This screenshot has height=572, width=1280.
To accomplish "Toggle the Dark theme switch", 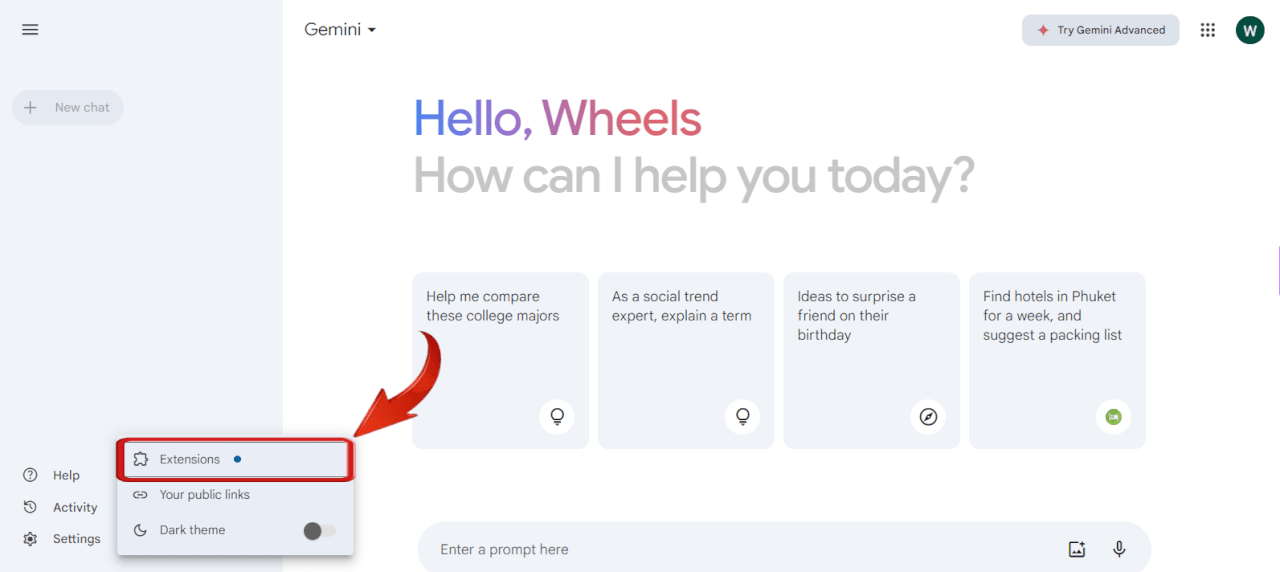I will (x=320, y=531).
